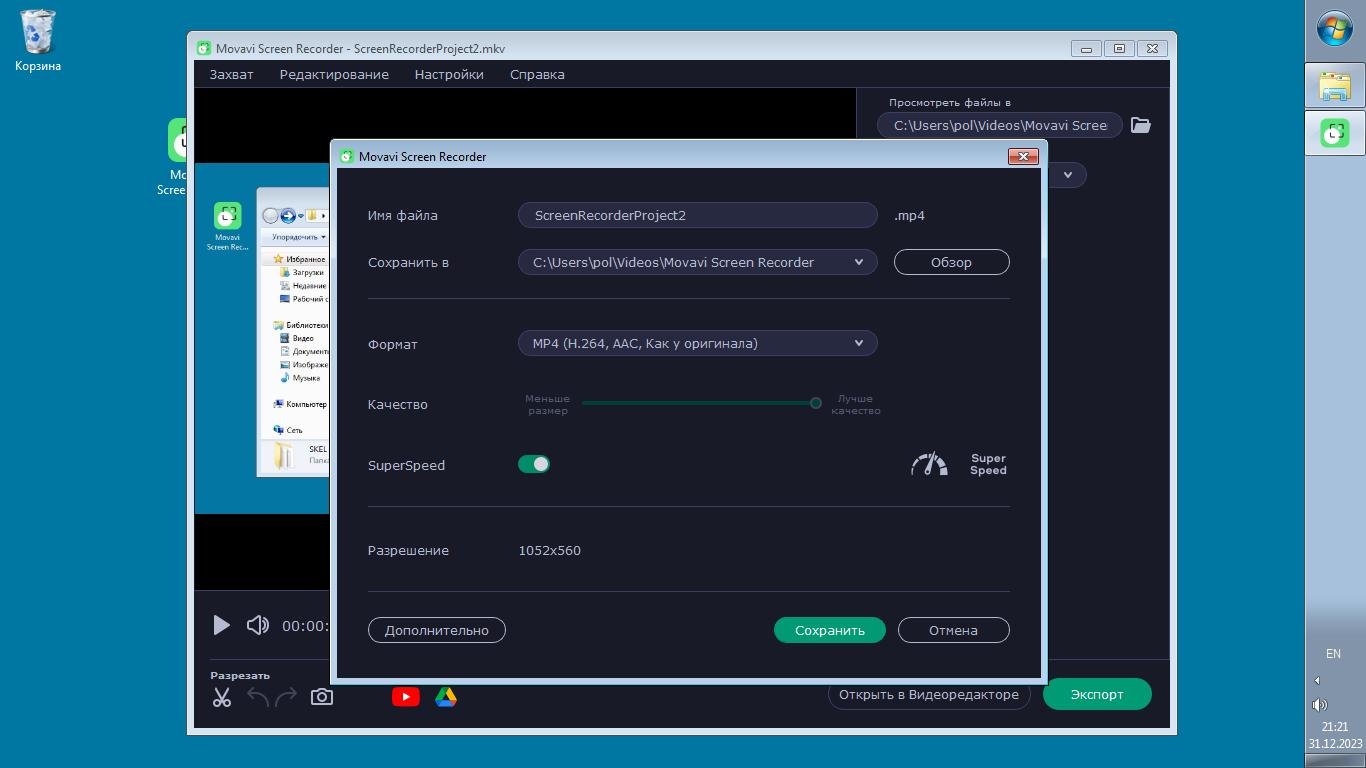
Task: Open the Recycle Bin on the desktop
Action: coord(38,33)
